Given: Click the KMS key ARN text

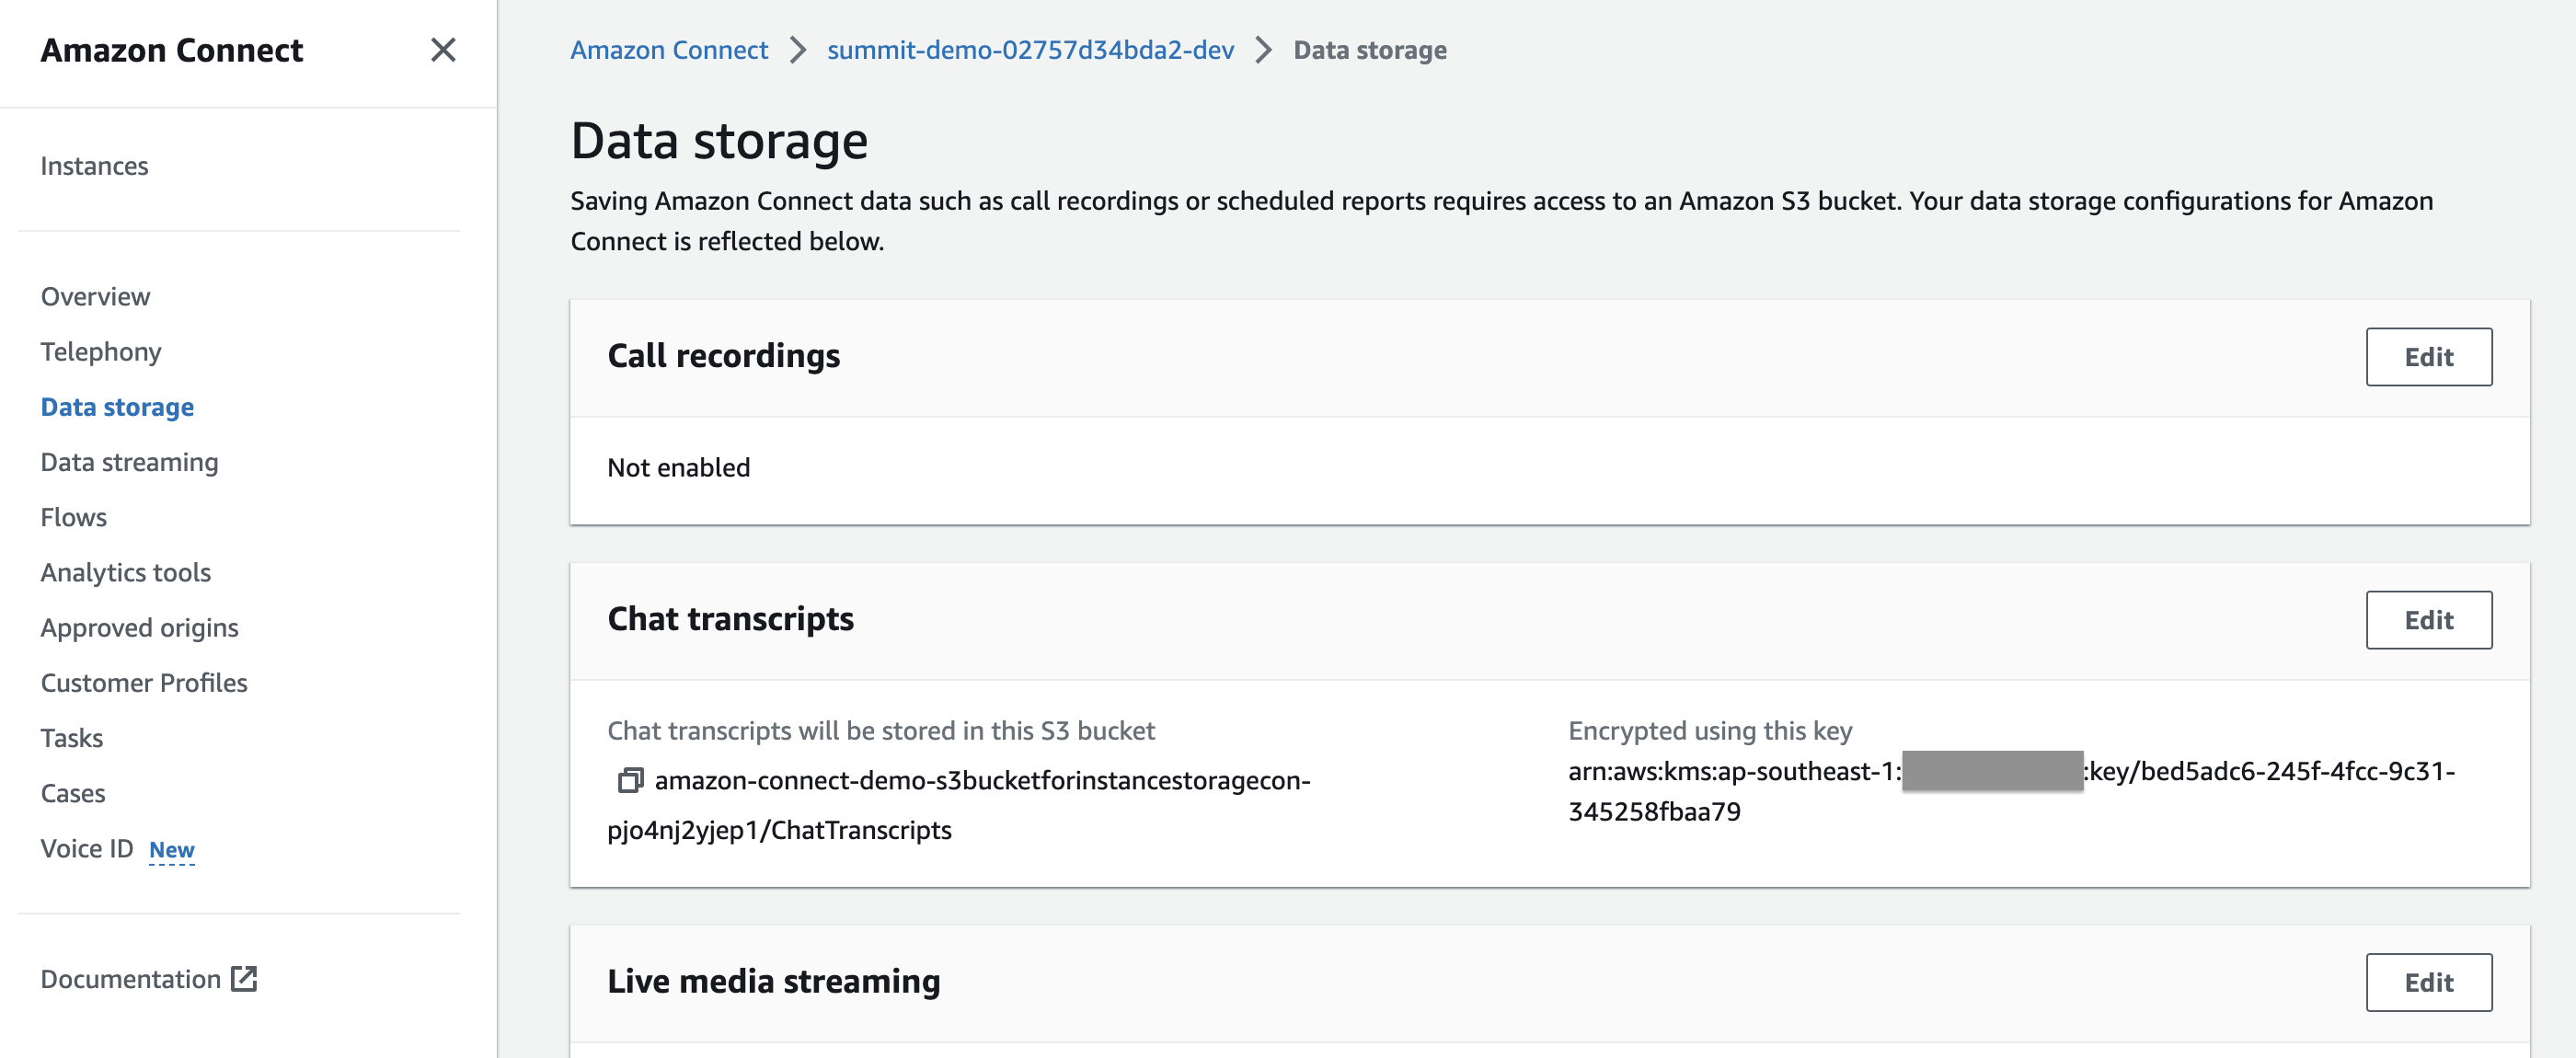Looking at the screenshot, I should point(2012,791).
